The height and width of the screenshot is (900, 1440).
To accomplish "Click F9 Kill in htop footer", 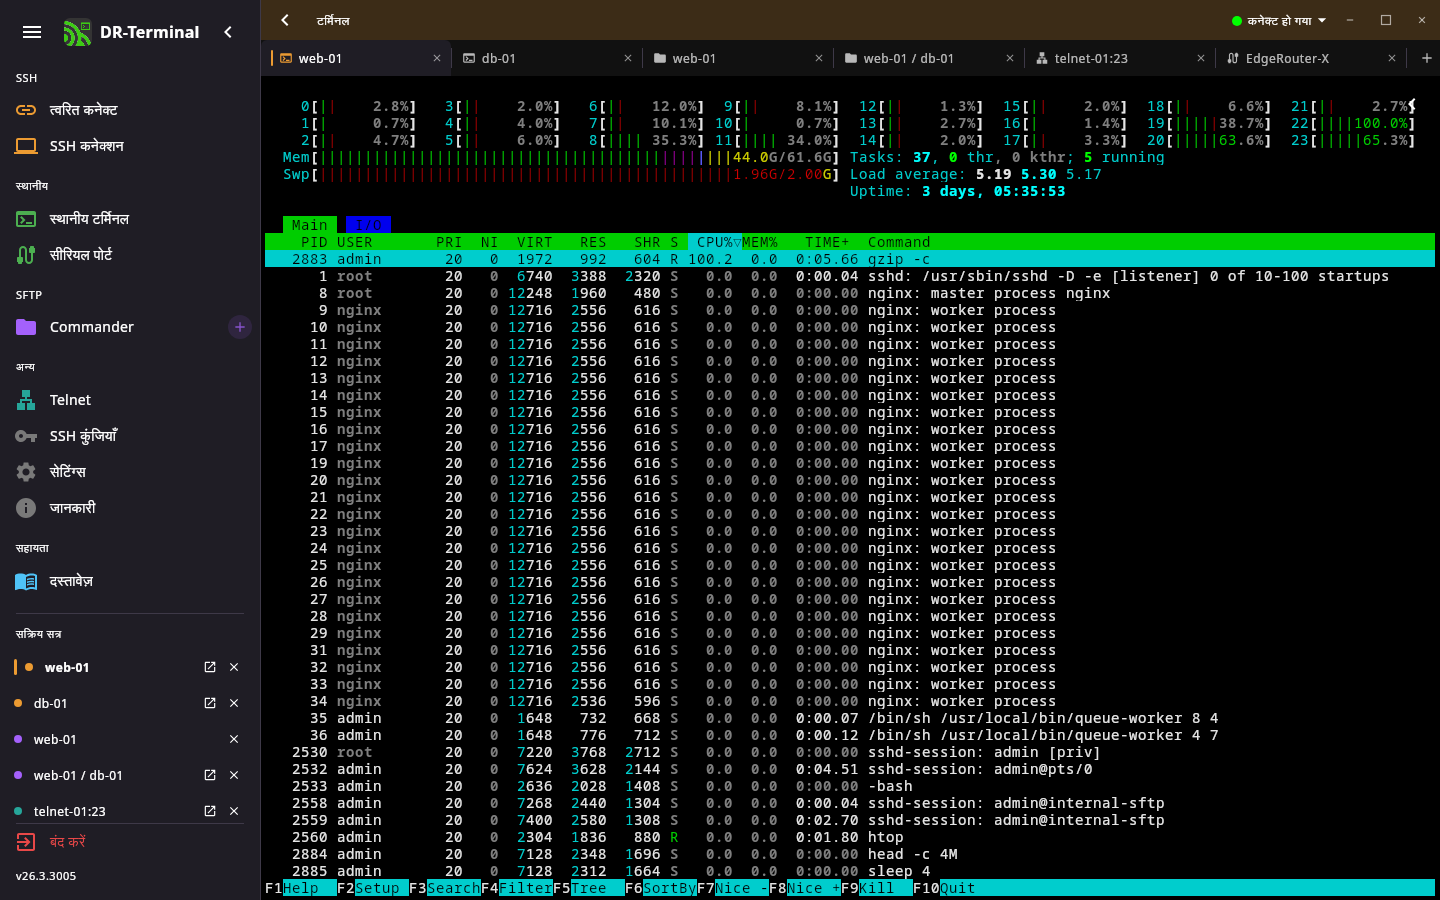I will 877,888.
